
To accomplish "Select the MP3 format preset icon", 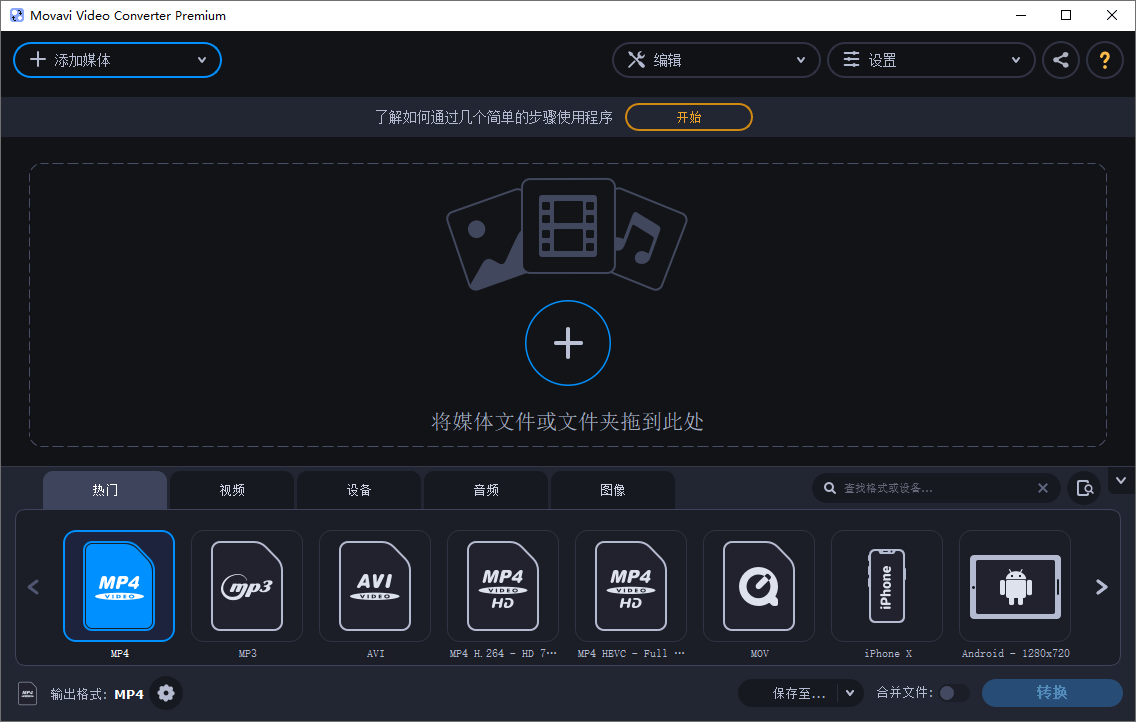I will pyautogui.click(x=247, y=586).
